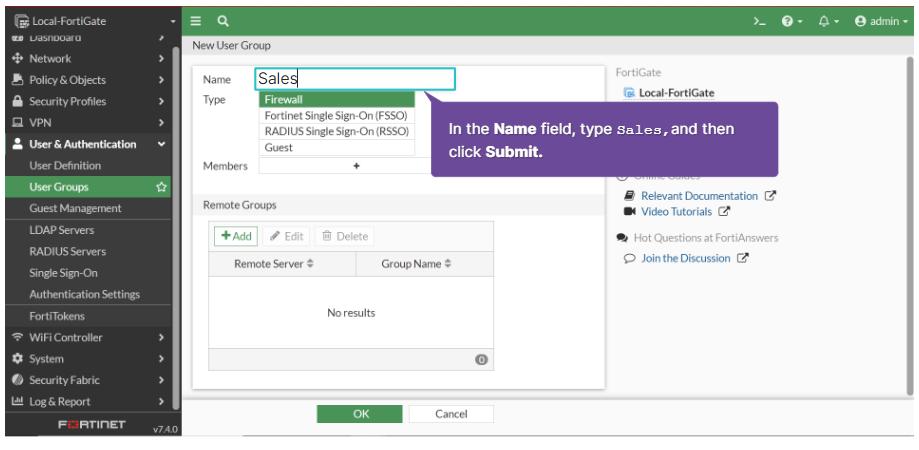Open Video Tutorials link

(676, 212)
